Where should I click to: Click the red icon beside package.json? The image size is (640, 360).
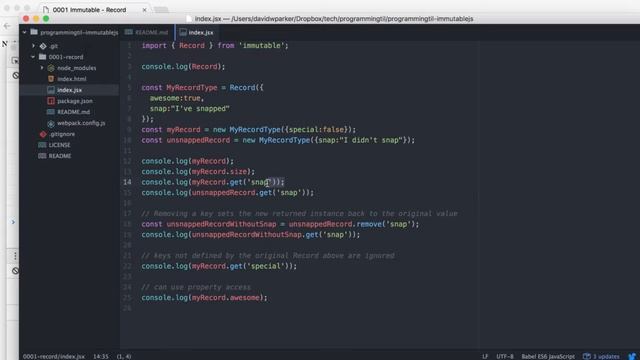coord(51,101)
